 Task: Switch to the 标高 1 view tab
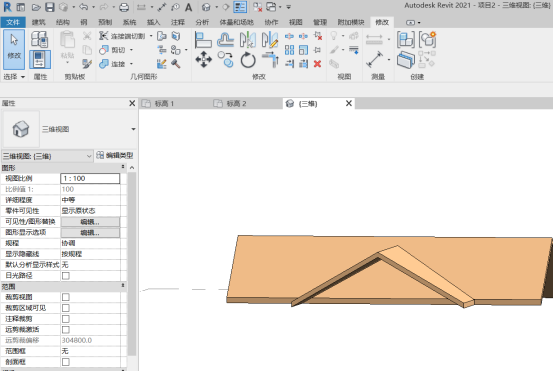point(164,103)
